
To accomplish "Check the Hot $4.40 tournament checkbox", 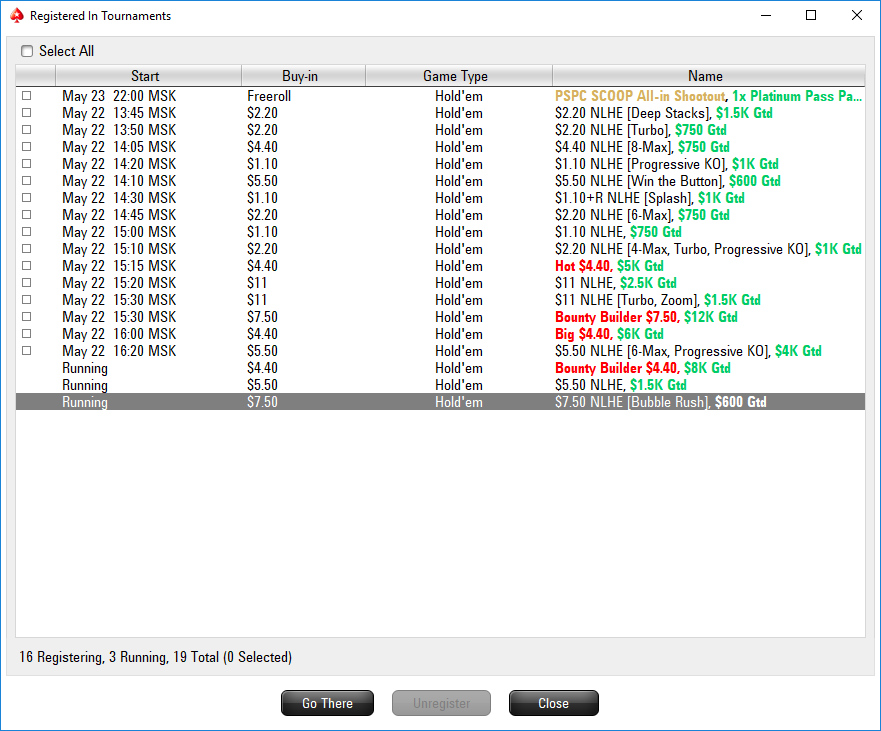I will (26, 266).
